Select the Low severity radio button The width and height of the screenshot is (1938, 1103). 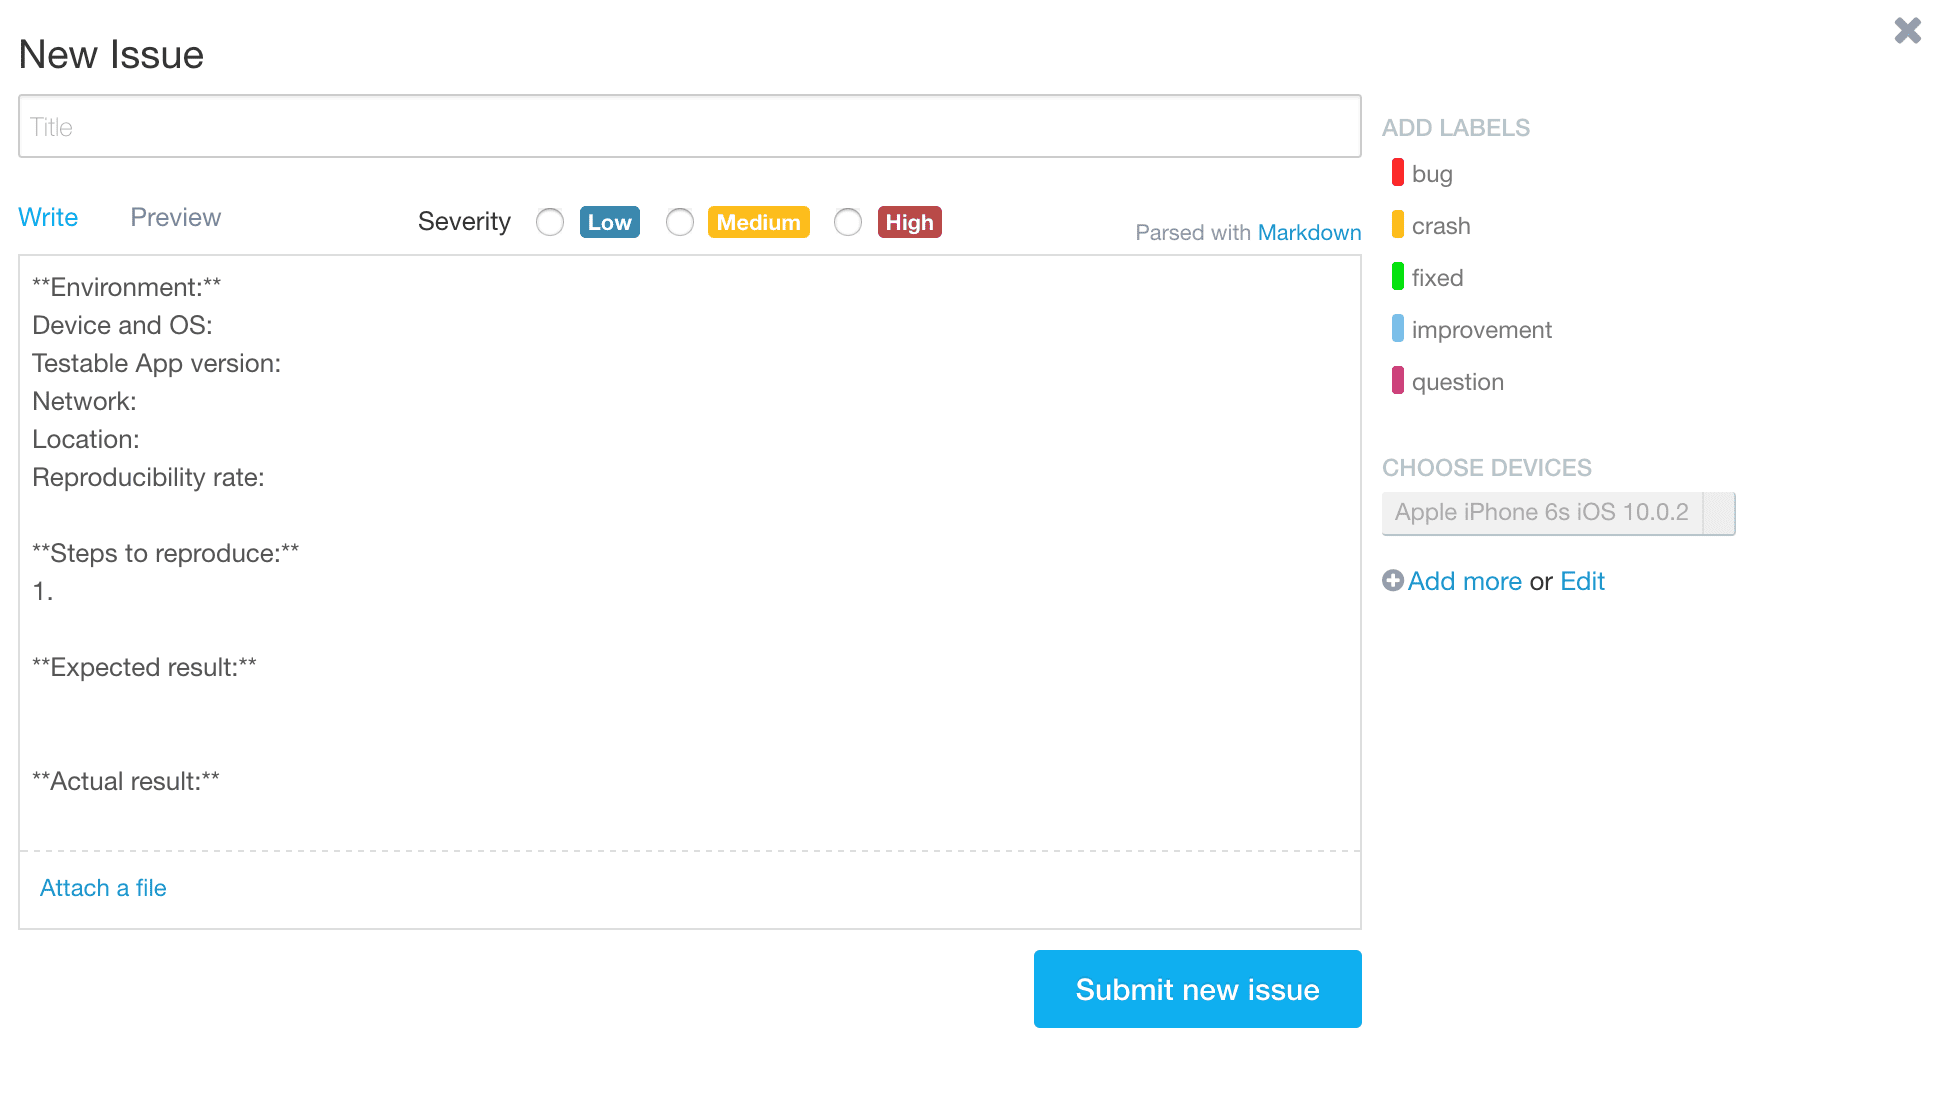[x=550, y=222]
